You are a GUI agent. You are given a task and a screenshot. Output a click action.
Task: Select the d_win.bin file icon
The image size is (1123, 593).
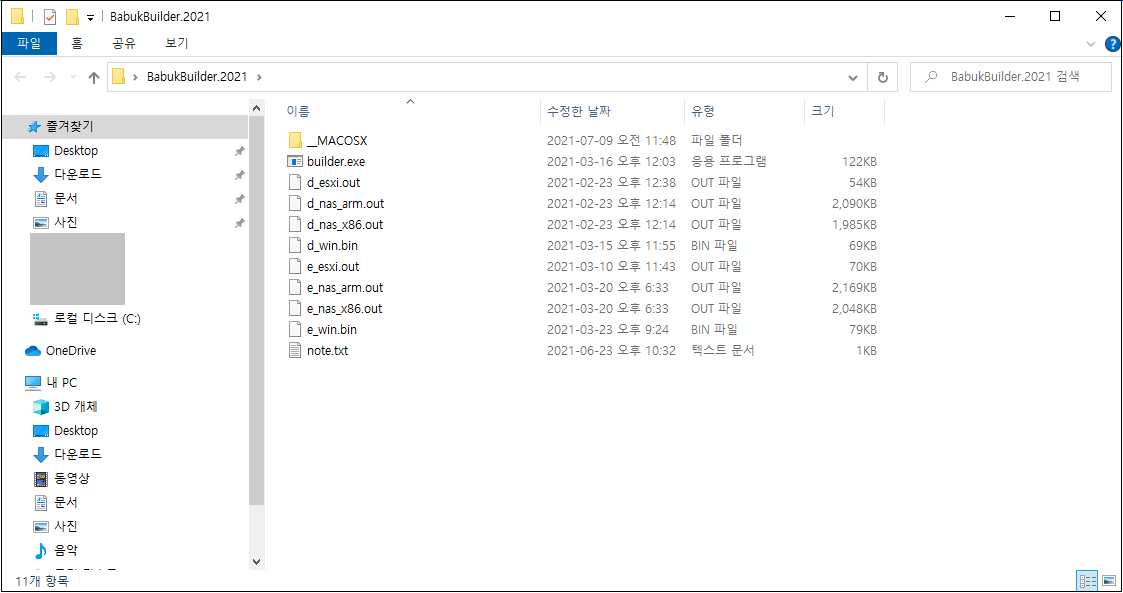point(295,246)
